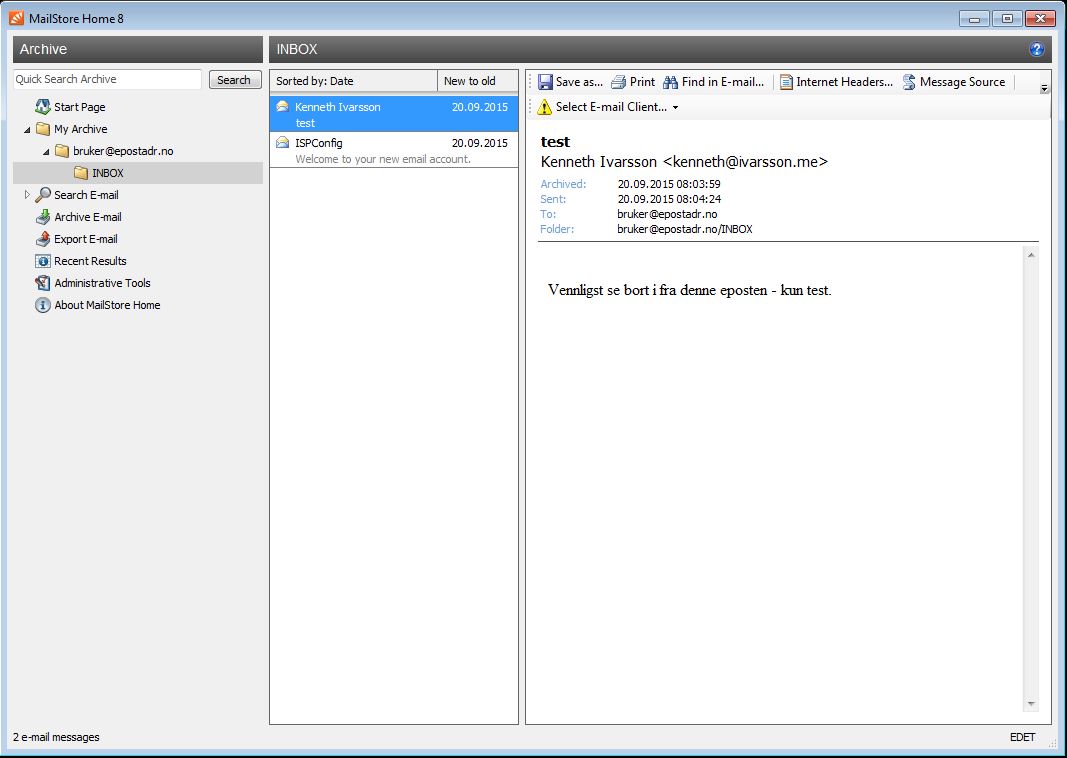Click the warning icon beside Select E-mail Client
The height and width of the screenshot is (758, 1067).
click(544, 107)
